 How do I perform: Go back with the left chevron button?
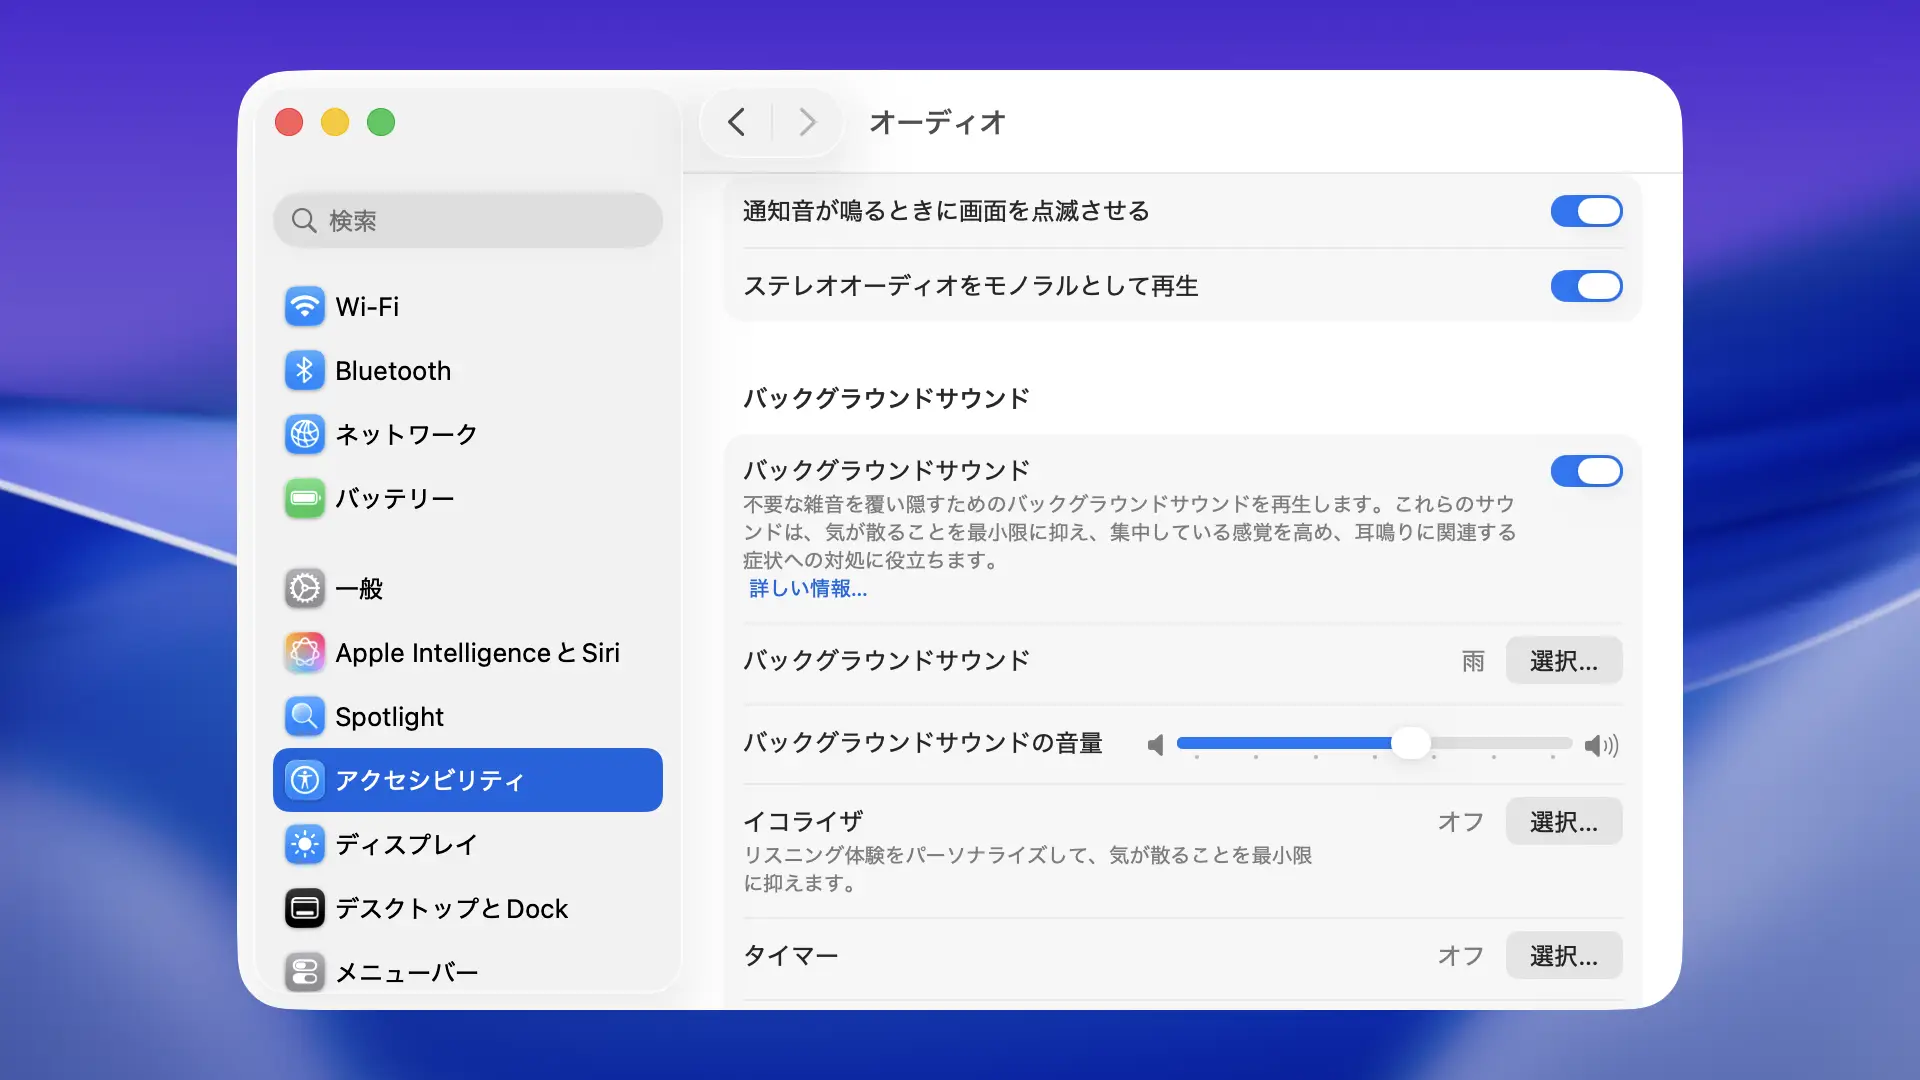(737, 122)
